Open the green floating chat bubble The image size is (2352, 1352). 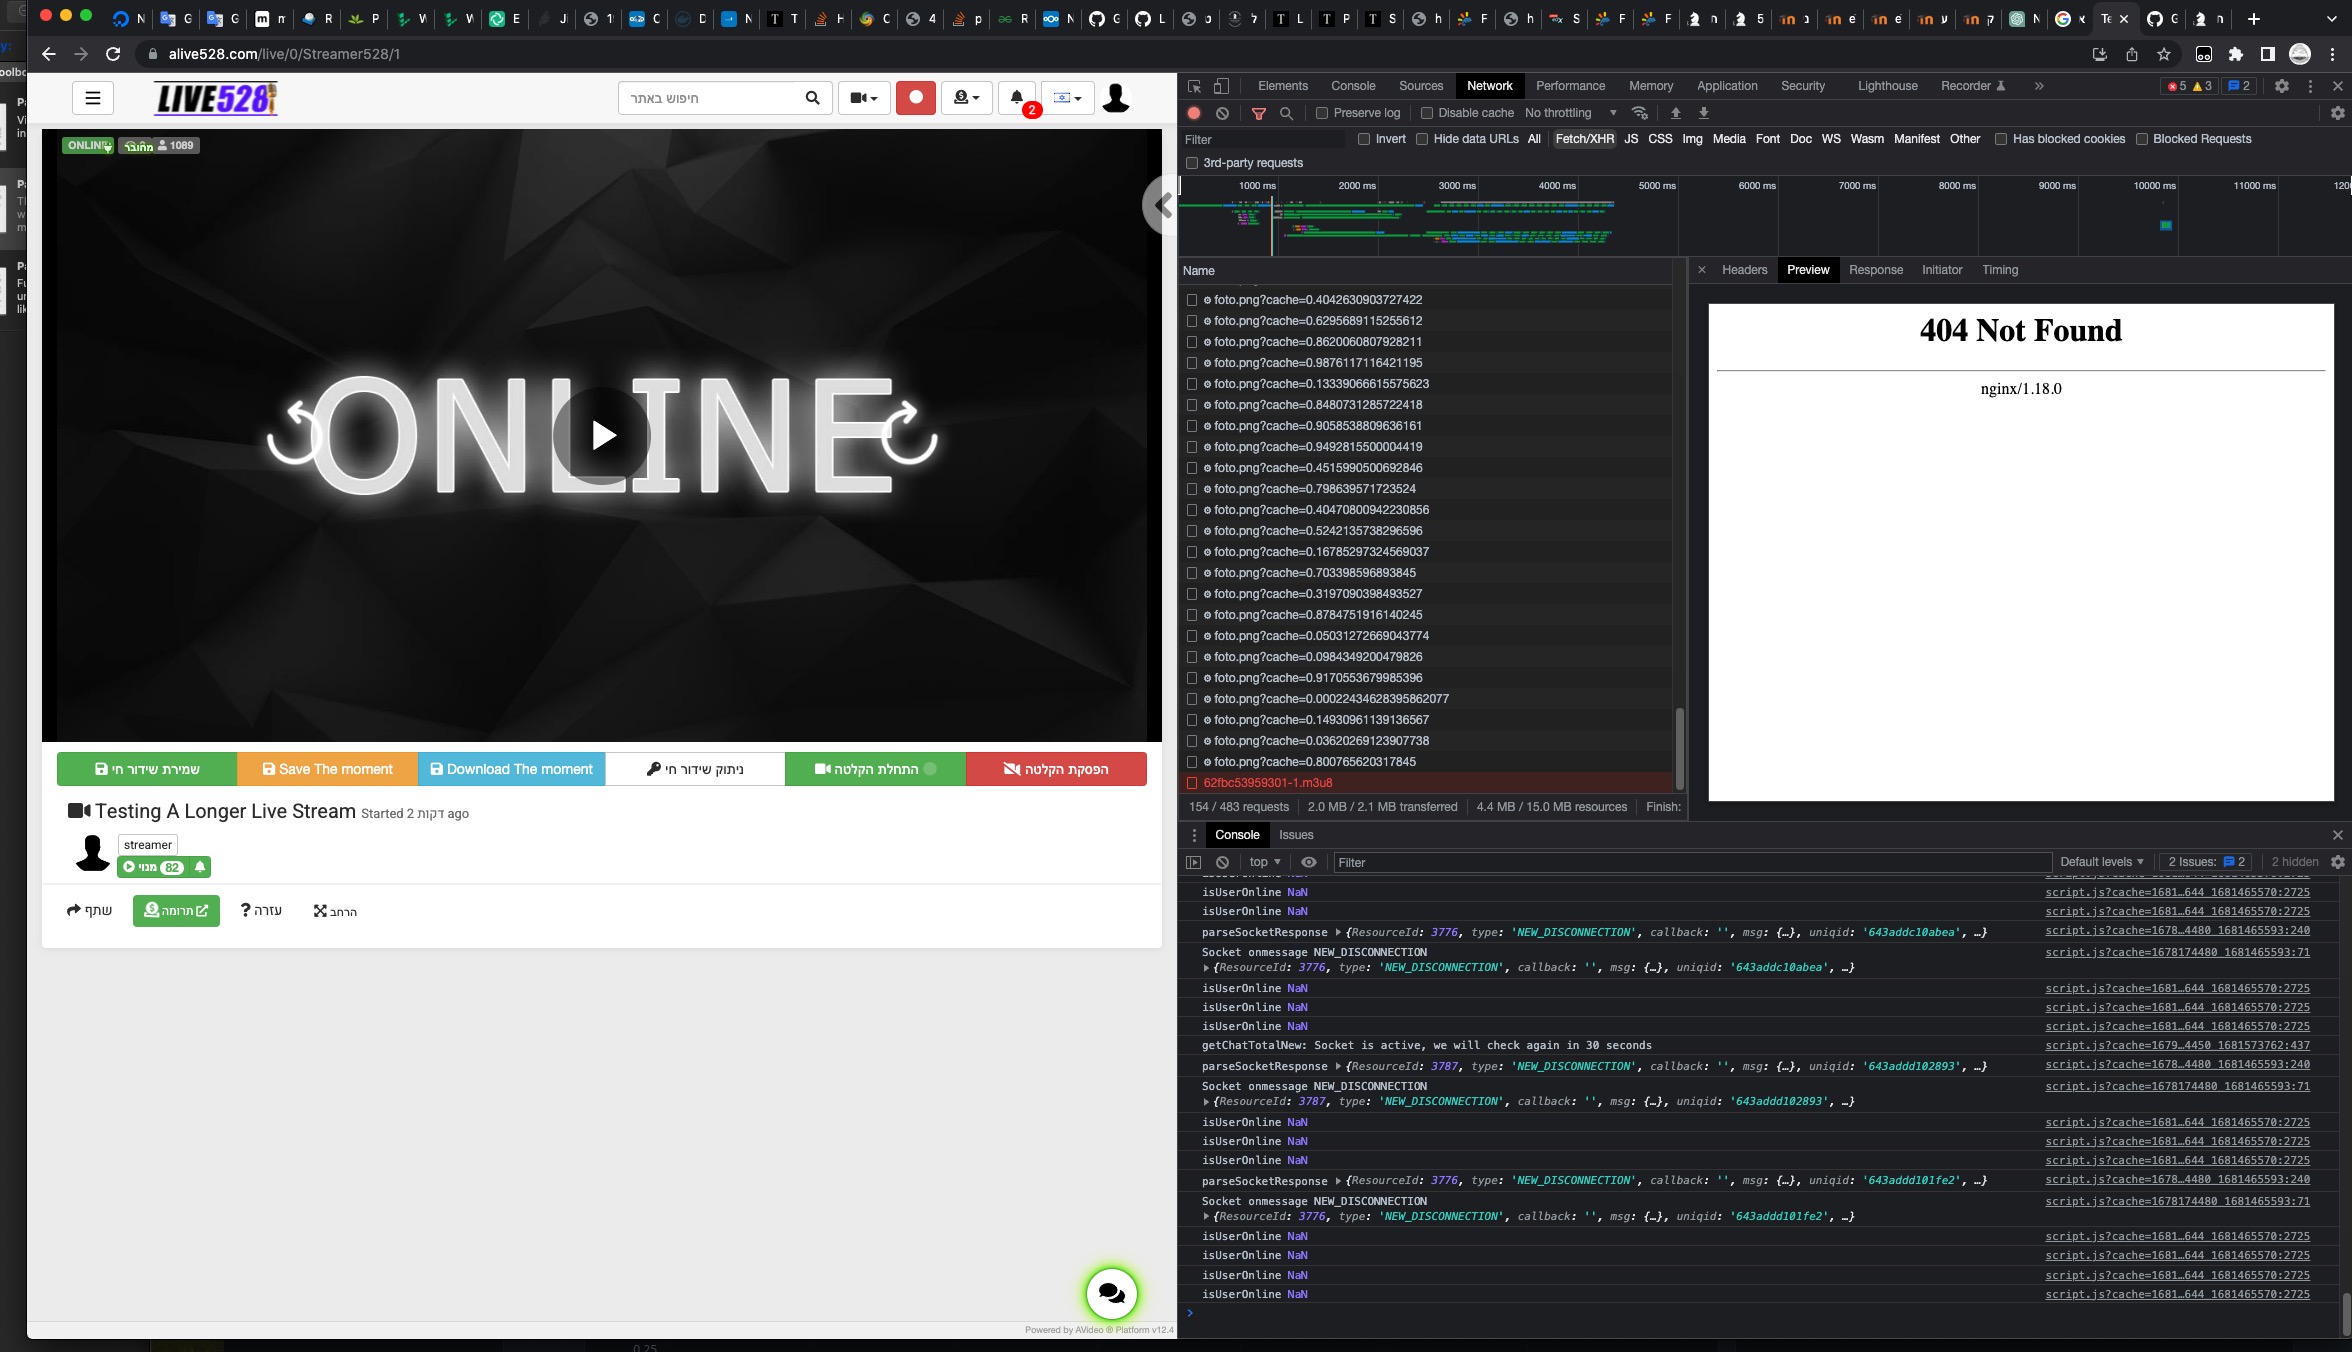1112,1293
